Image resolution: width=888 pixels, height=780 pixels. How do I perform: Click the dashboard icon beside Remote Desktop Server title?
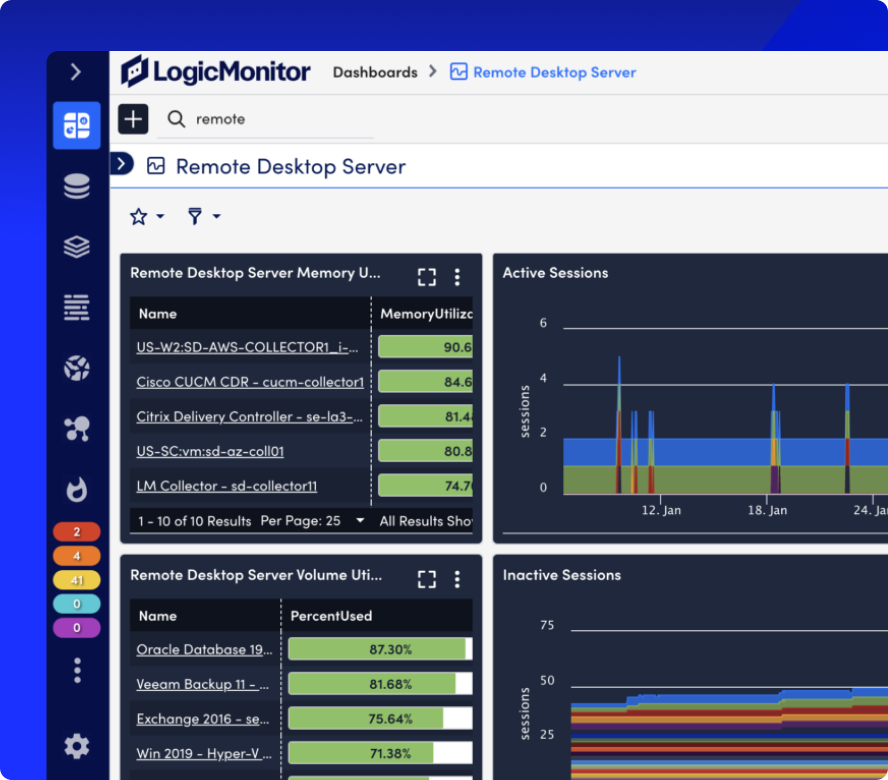pos(156,166)
